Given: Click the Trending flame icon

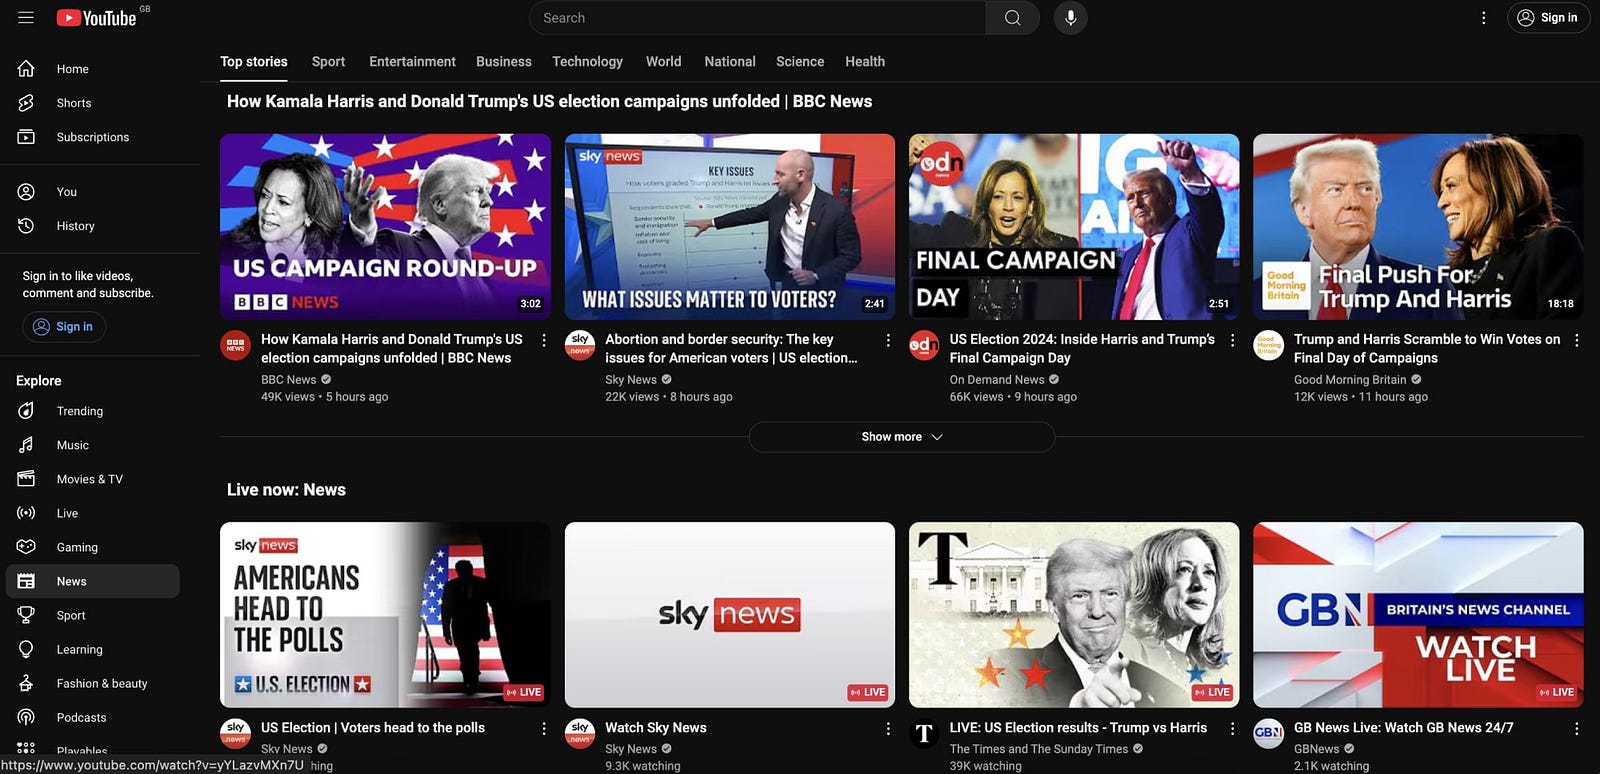Looking at the screenshot, I should tap(26, 411).
